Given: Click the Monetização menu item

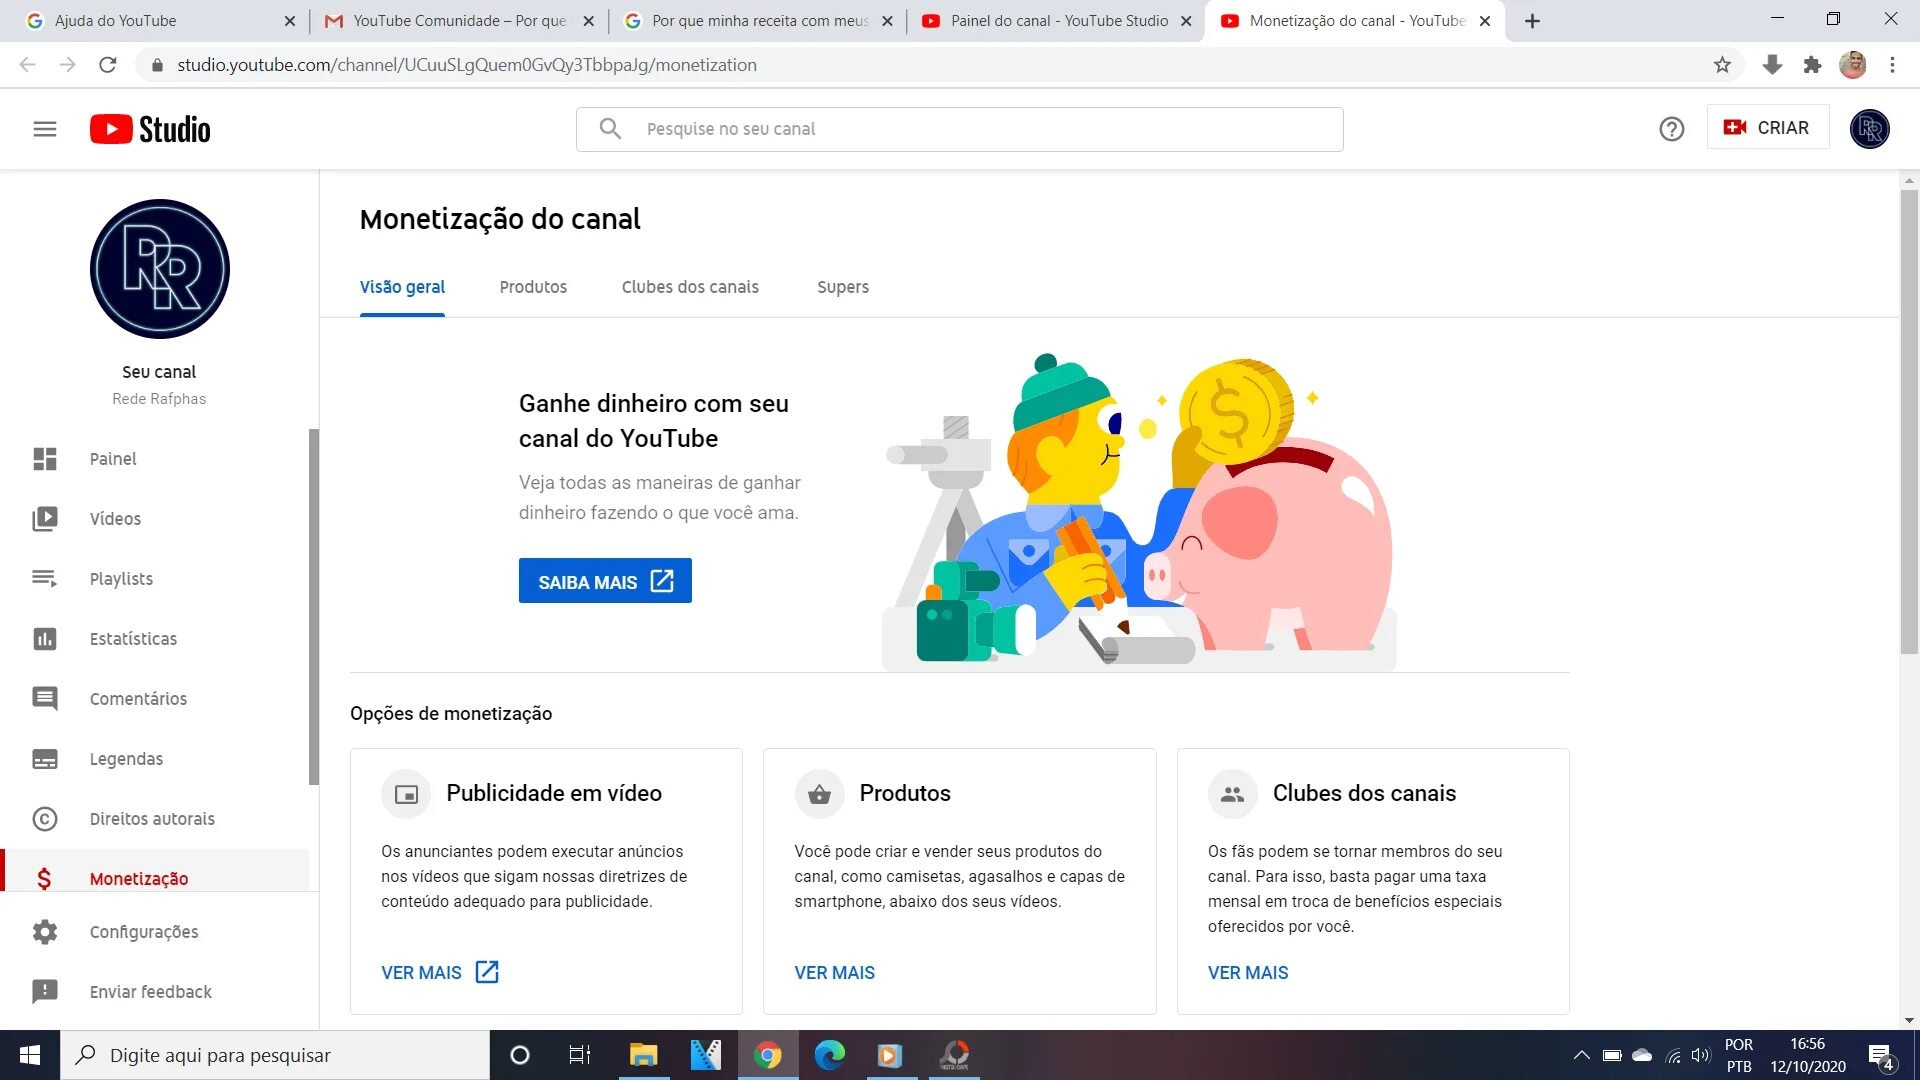Looking at the screenshot, I should 136,878.
